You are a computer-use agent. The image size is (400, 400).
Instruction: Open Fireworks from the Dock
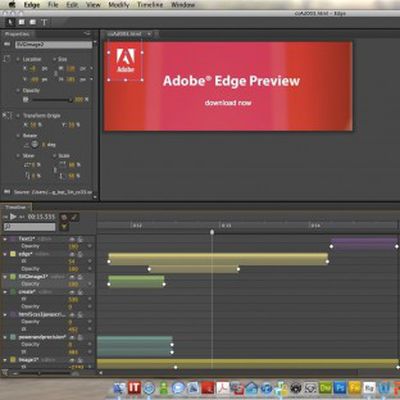pyautogui.click(x=355, y=388)
